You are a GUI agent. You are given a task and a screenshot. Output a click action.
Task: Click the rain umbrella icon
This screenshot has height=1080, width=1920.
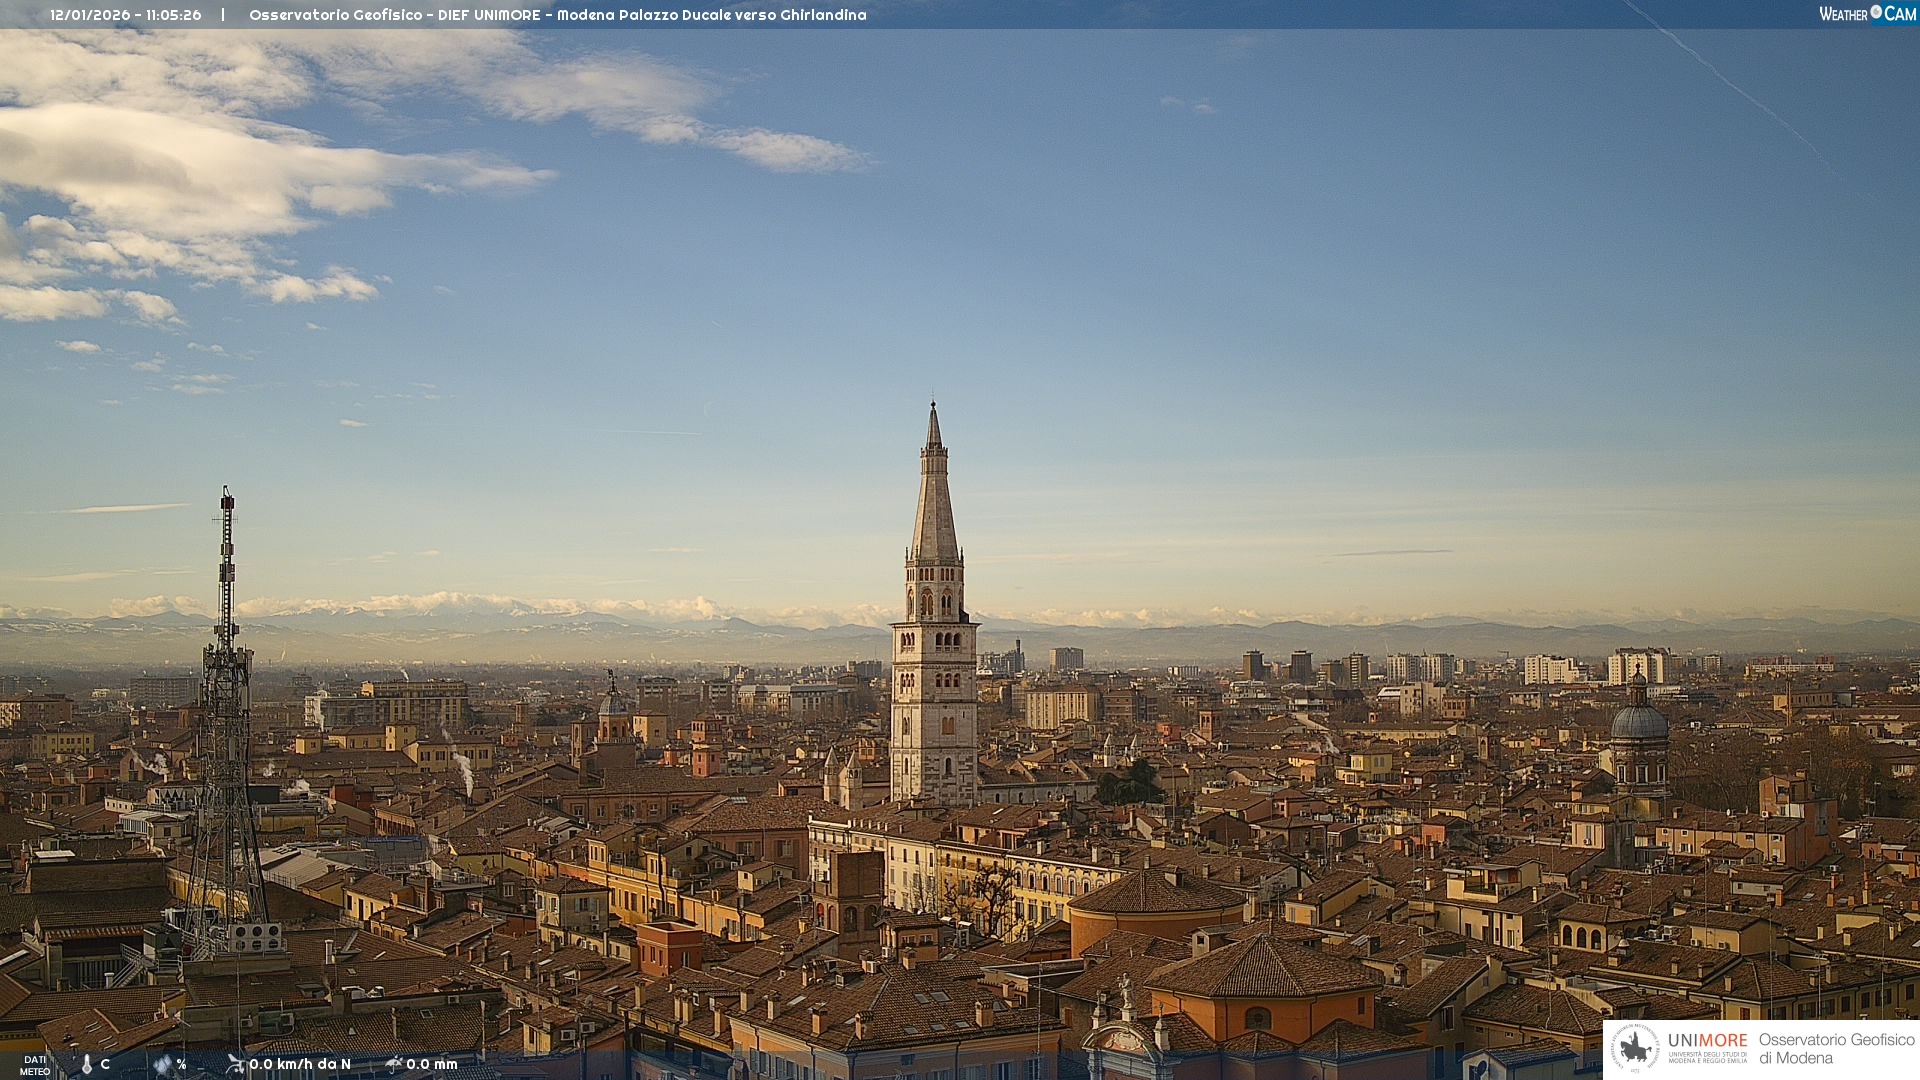pos(394,1064)
